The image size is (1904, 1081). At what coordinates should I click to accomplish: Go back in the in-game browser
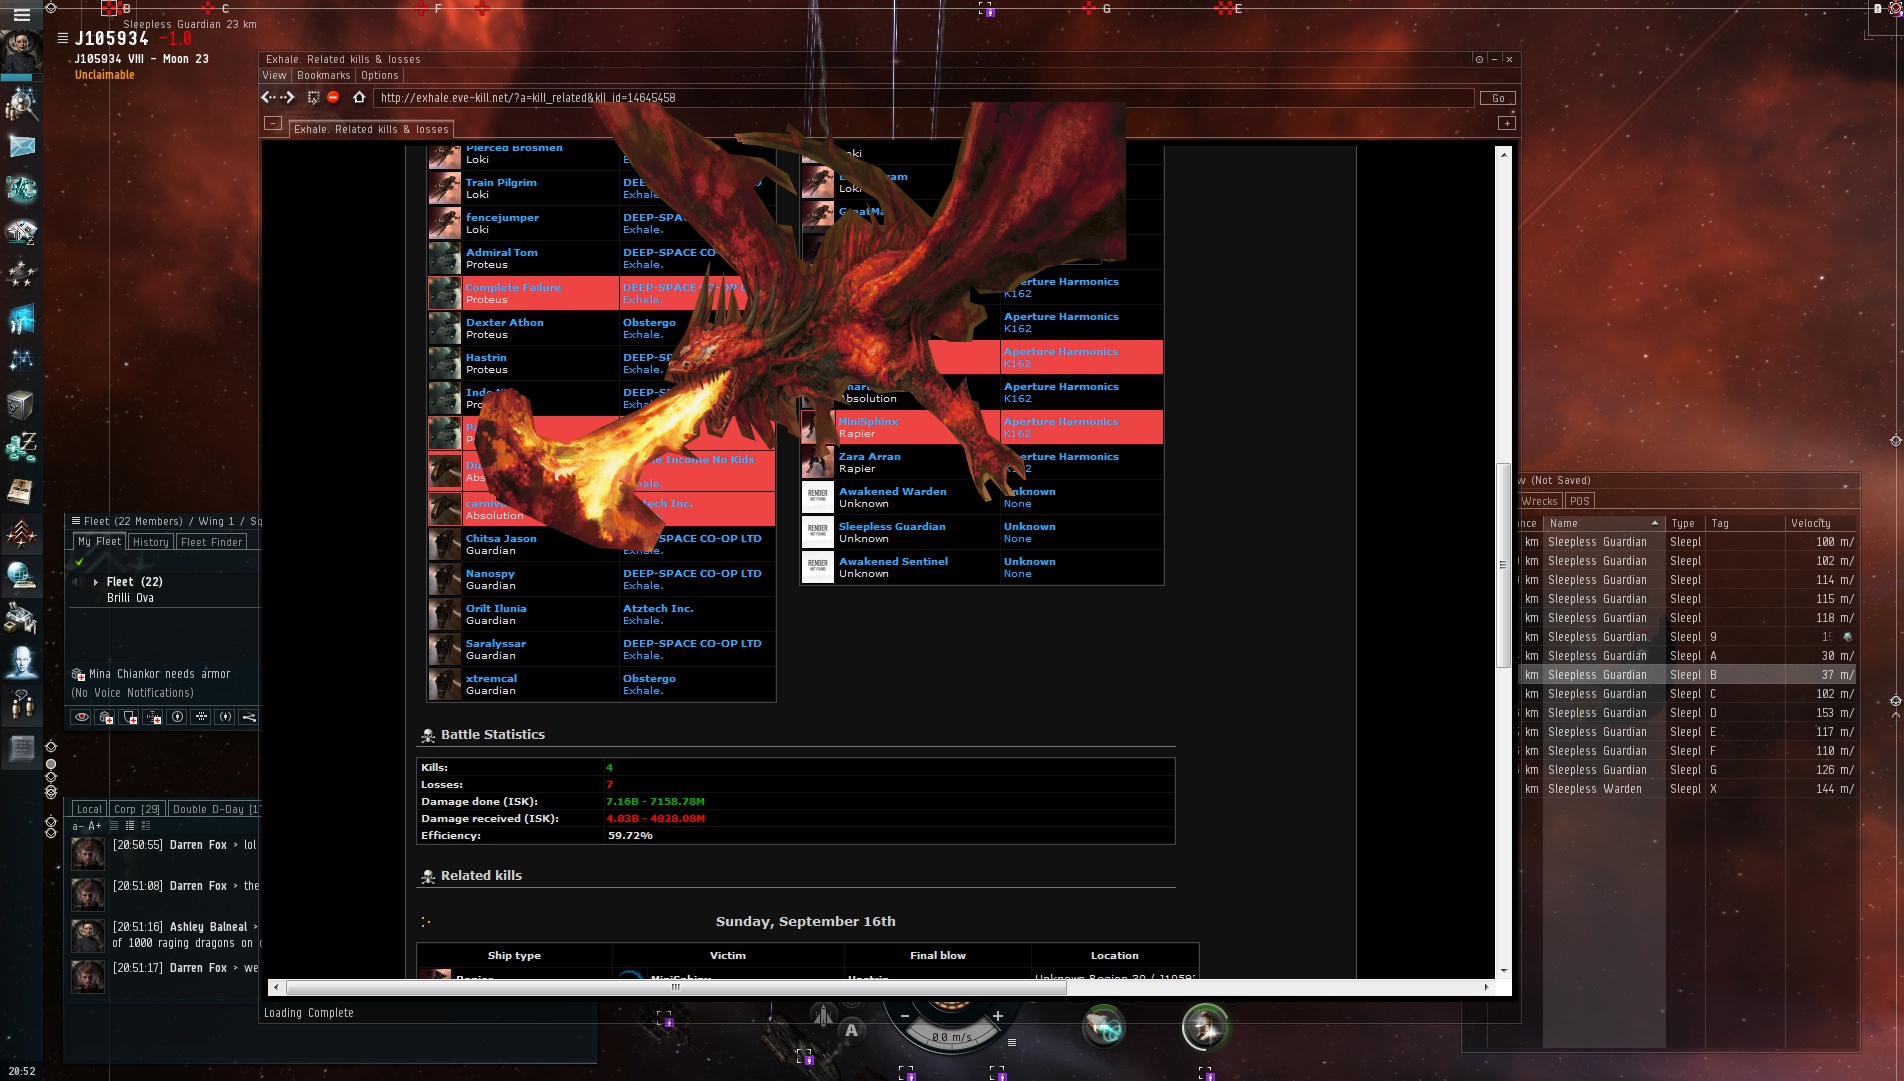[268, 97]
